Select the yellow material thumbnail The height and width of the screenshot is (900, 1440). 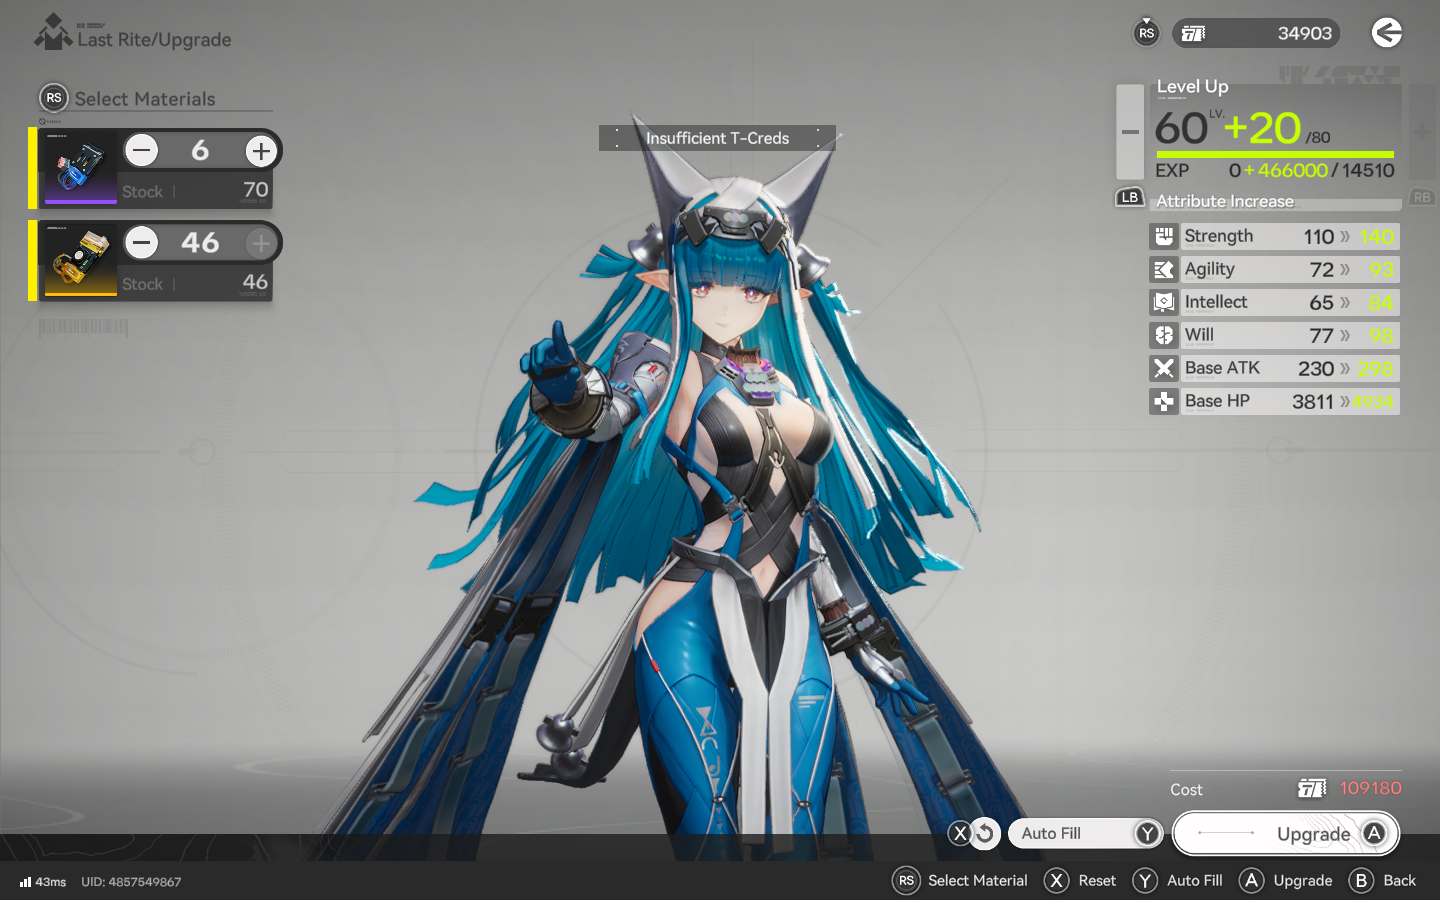(x=81, y=260)
